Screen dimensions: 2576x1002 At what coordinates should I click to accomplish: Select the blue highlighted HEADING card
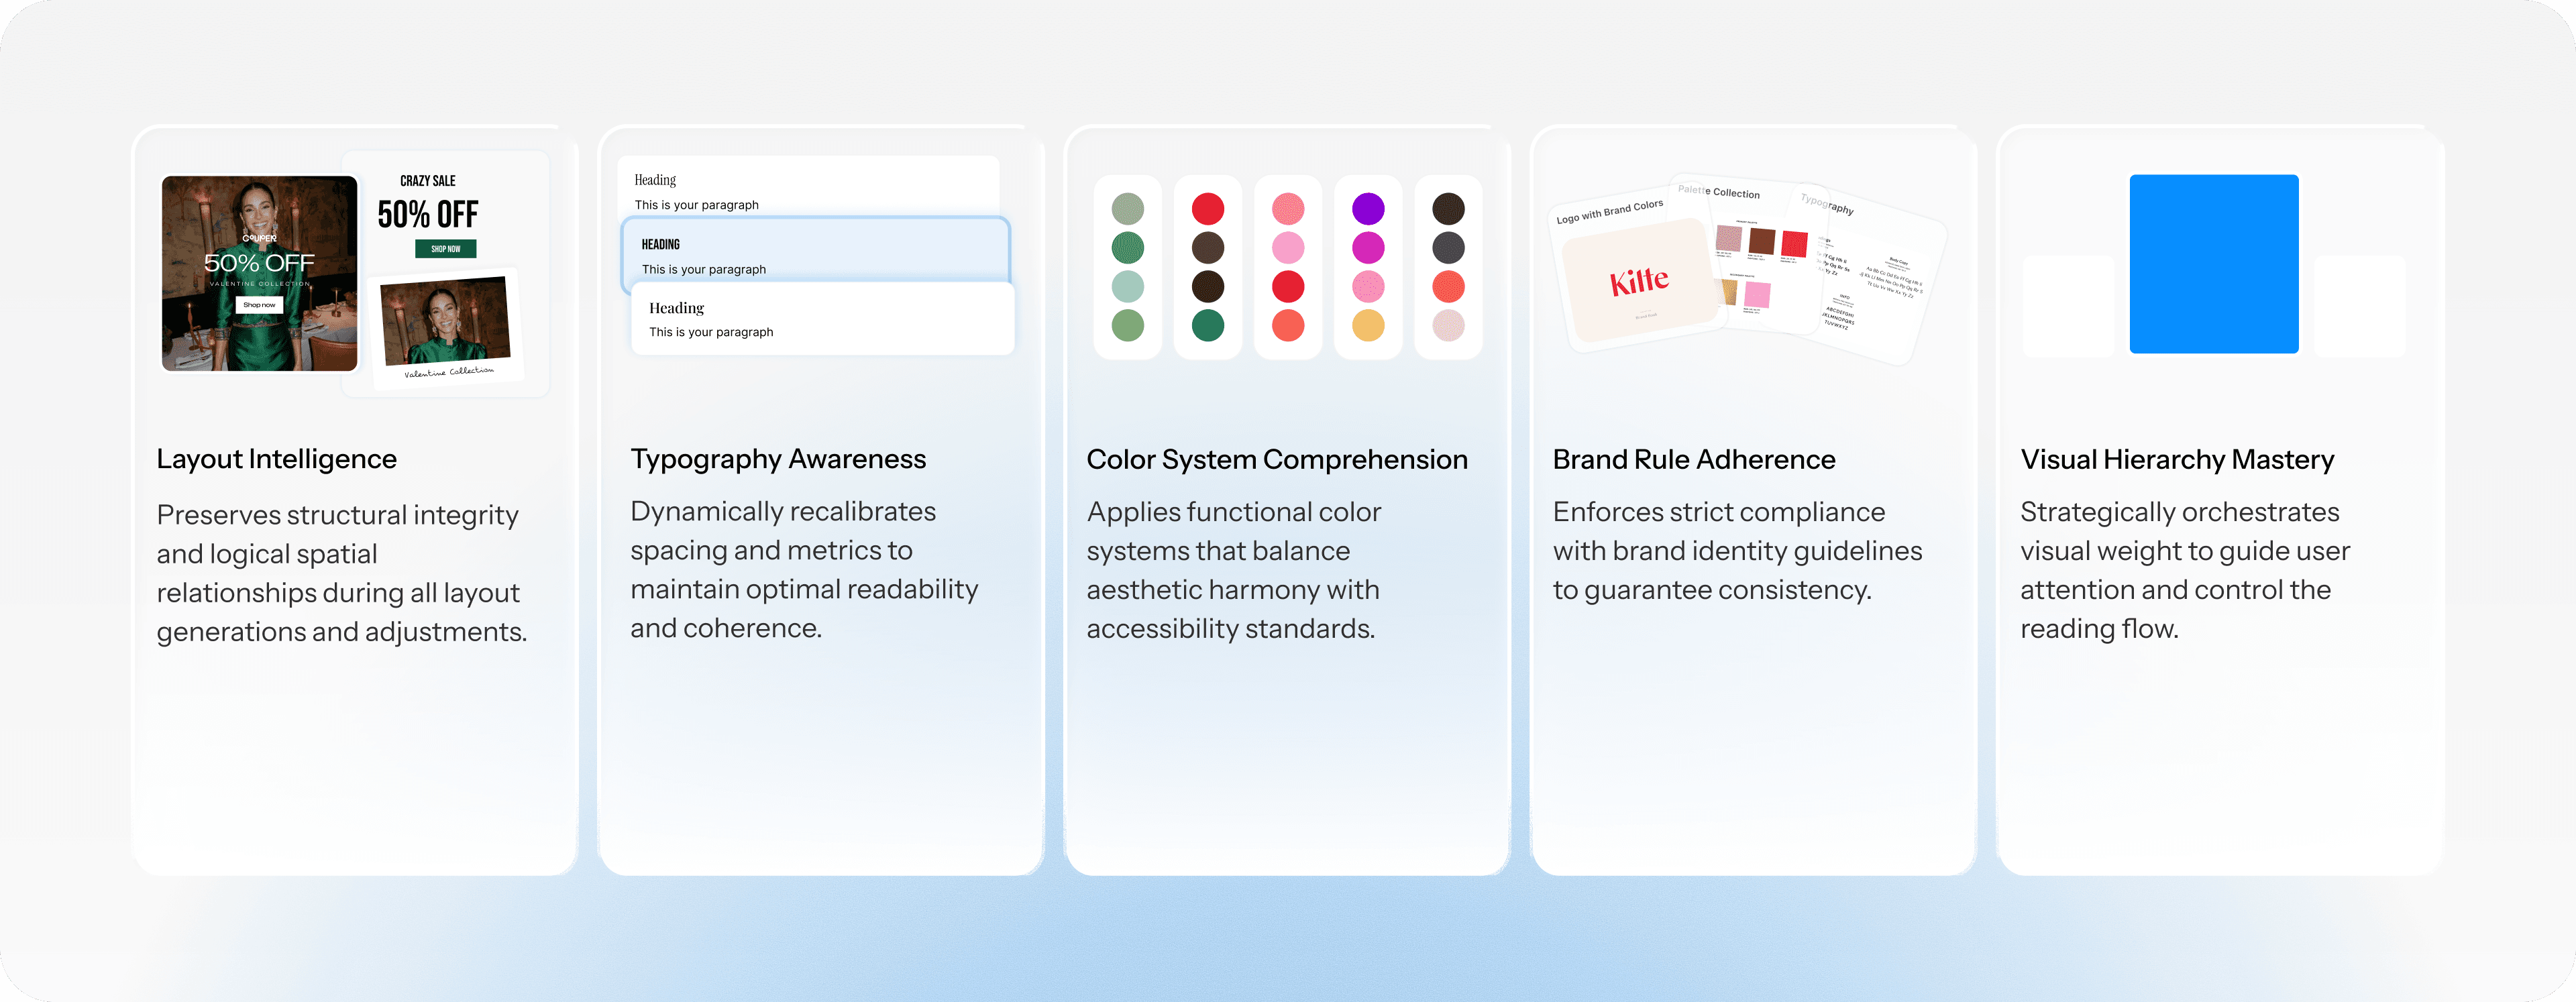point(815,254)
